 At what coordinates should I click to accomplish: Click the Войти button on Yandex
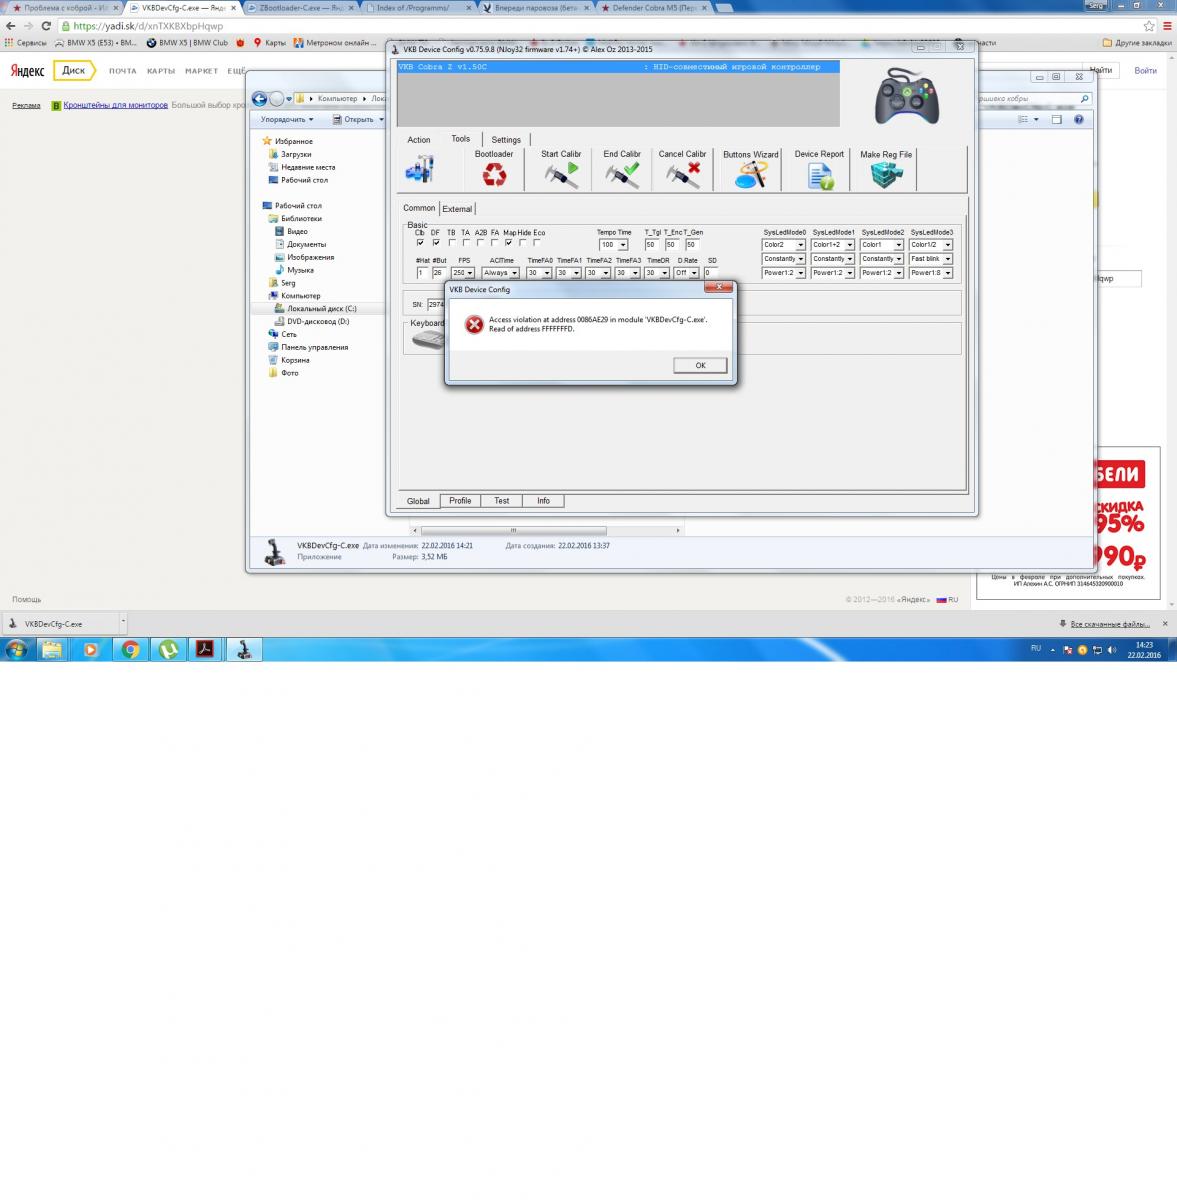1146,70
